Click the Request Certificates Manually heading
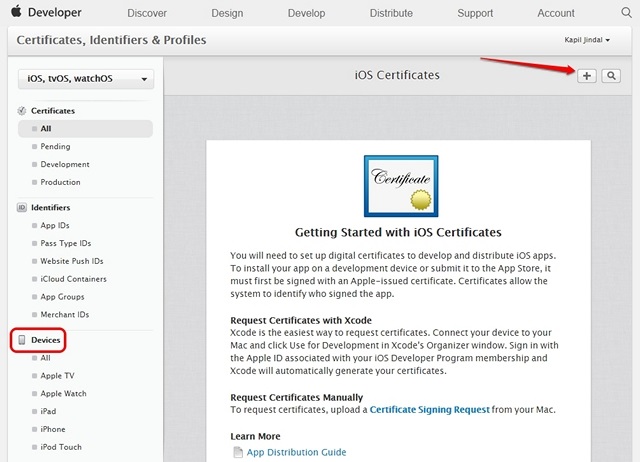Screen dimensions: 640x462 pyautogui.click(x=296, y=398)
